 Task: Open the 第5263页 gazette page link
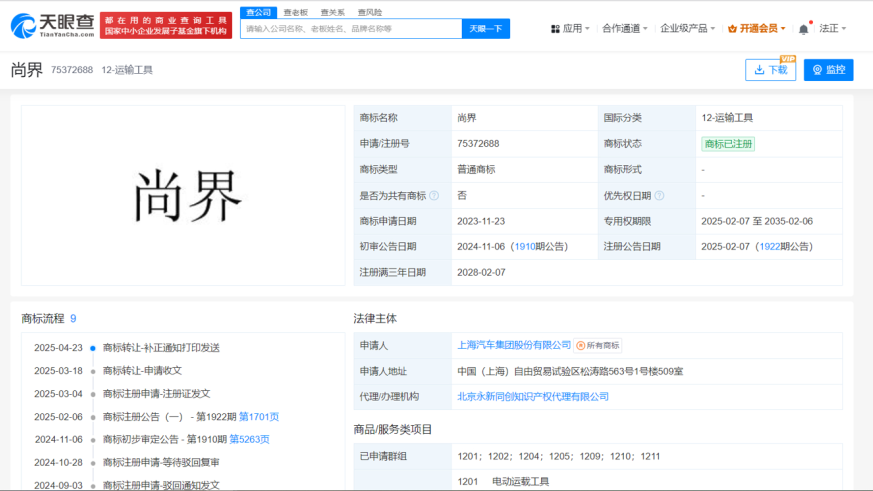(x=249, y=439)
